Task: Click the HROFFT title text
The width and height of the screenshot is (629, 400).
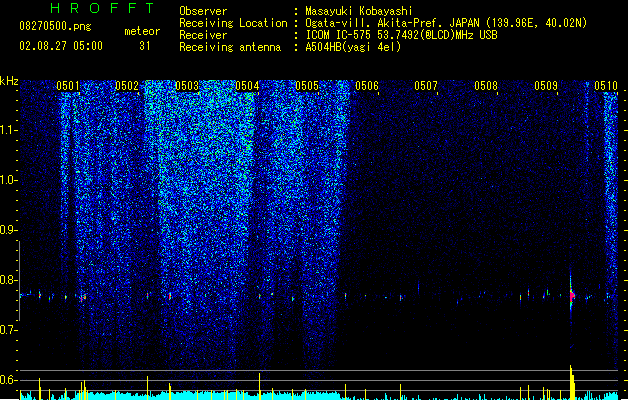Action: pyautogui.click(x=103, y=8)
